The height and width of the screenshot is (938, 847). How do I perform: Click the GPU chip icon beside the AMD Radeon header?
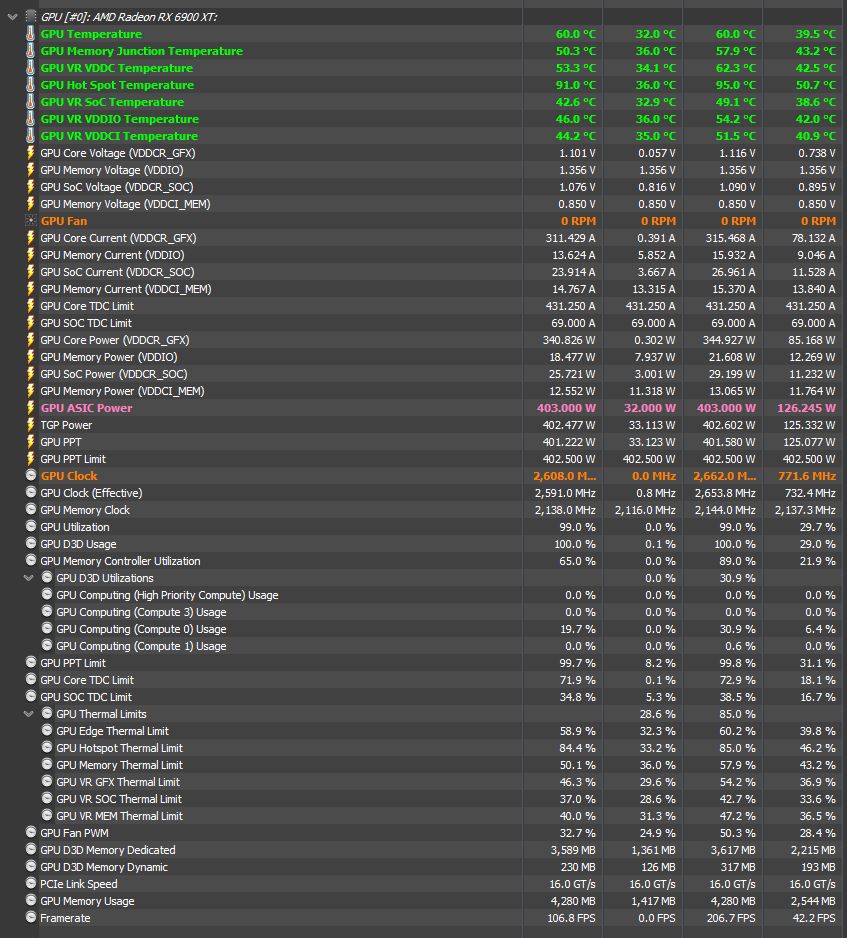point(31,17)
